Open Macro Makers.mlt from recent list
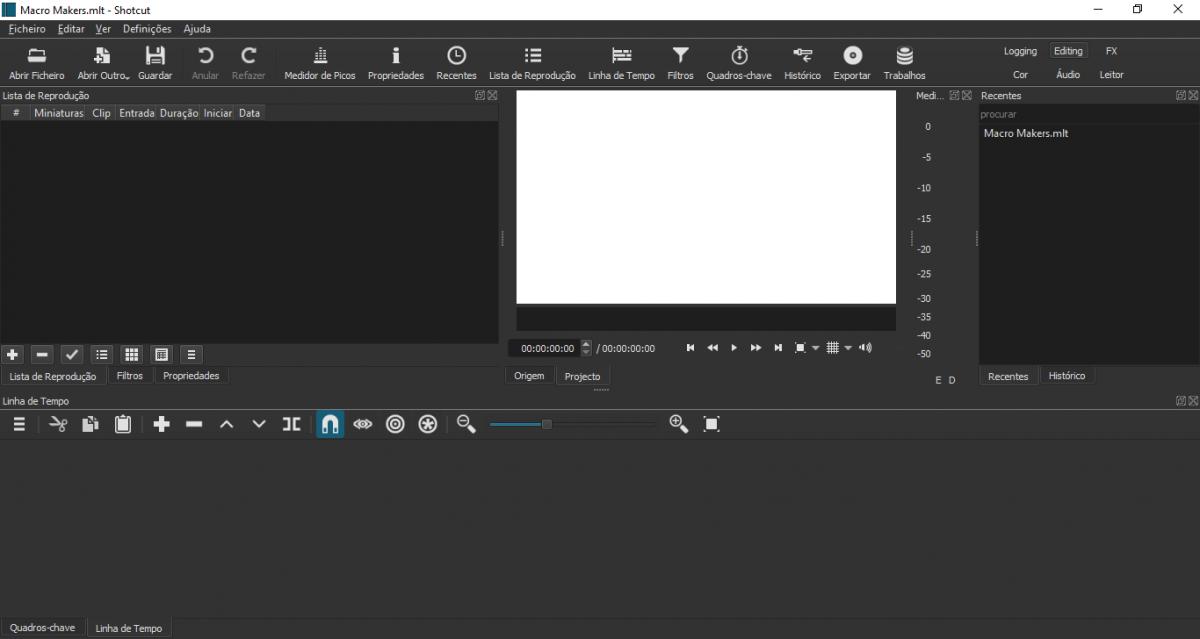This screenshot has width=1200, height=639. 1025,133
